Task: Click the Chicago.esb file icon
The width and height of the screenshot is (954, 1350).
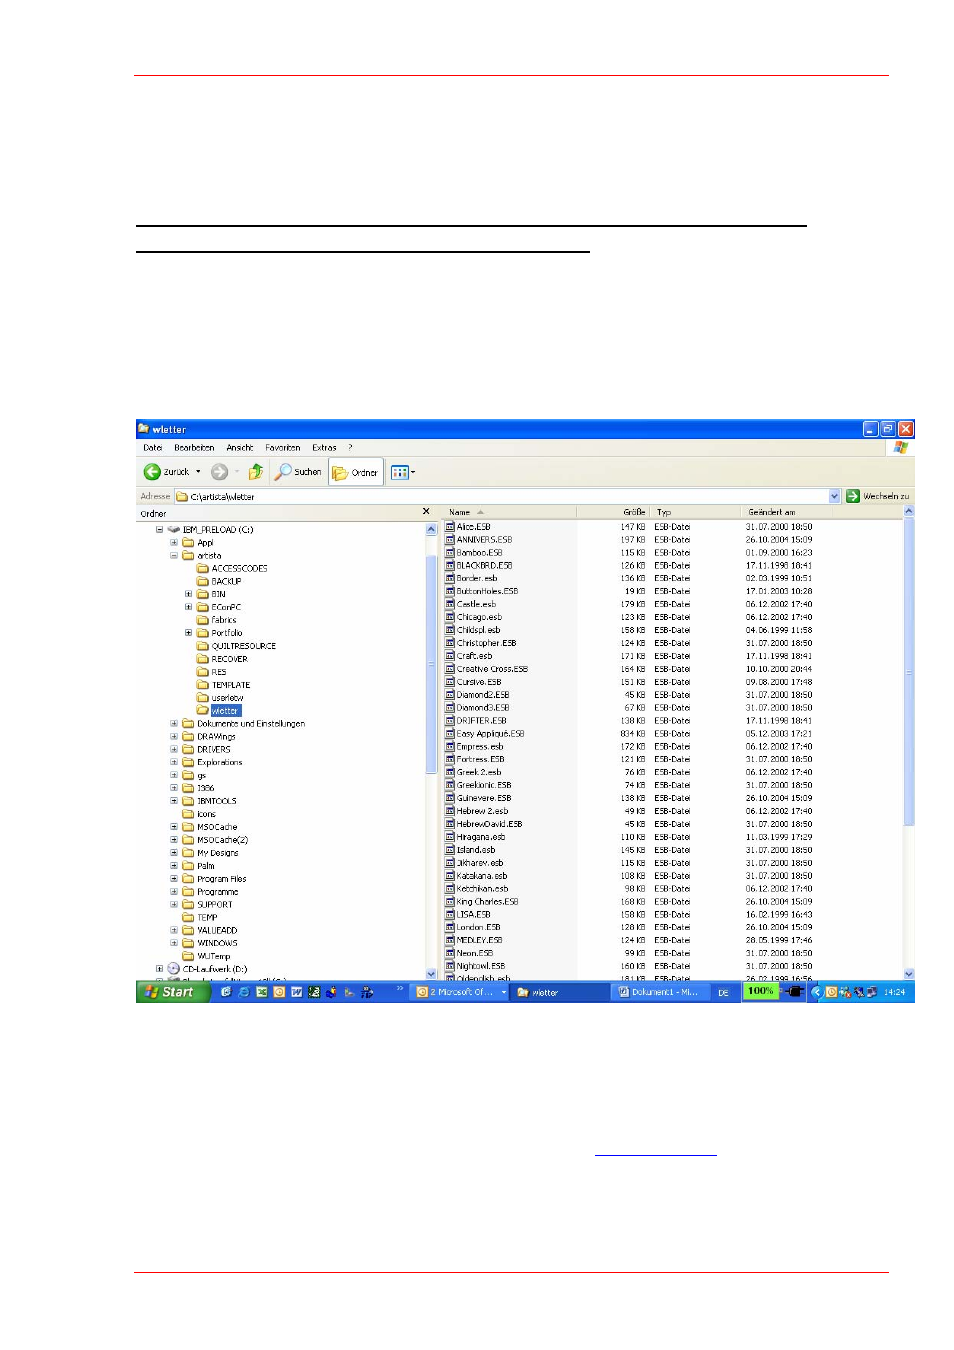Action: 450,617
